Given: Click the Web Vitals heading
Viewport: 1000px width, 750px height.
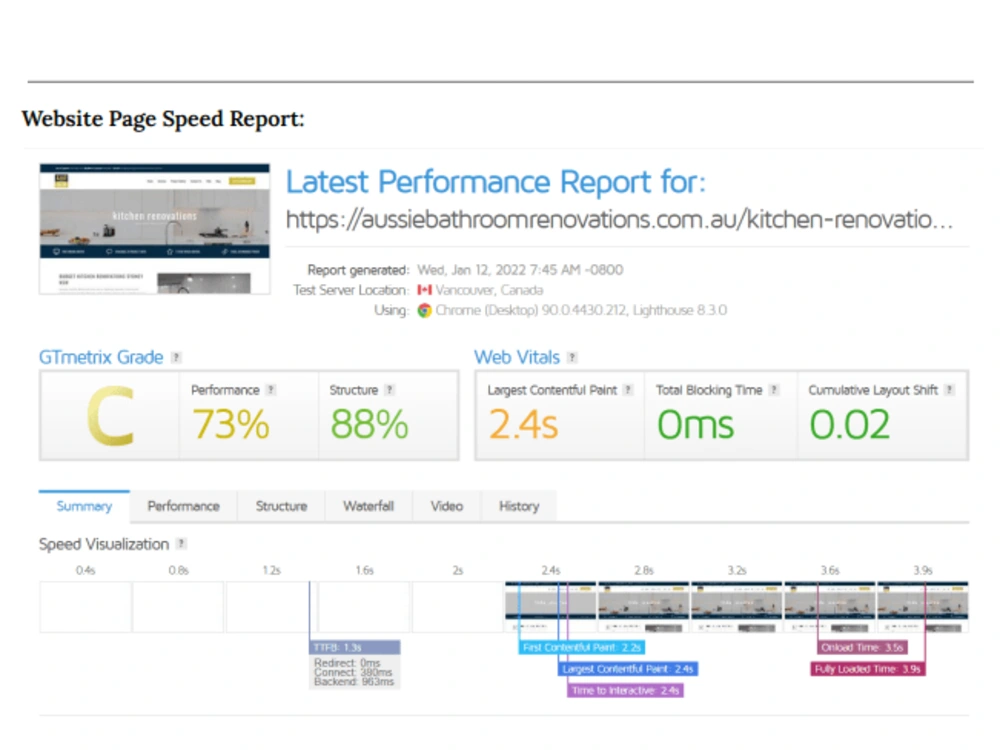Looking at the screenshot, I should point(517,358).
